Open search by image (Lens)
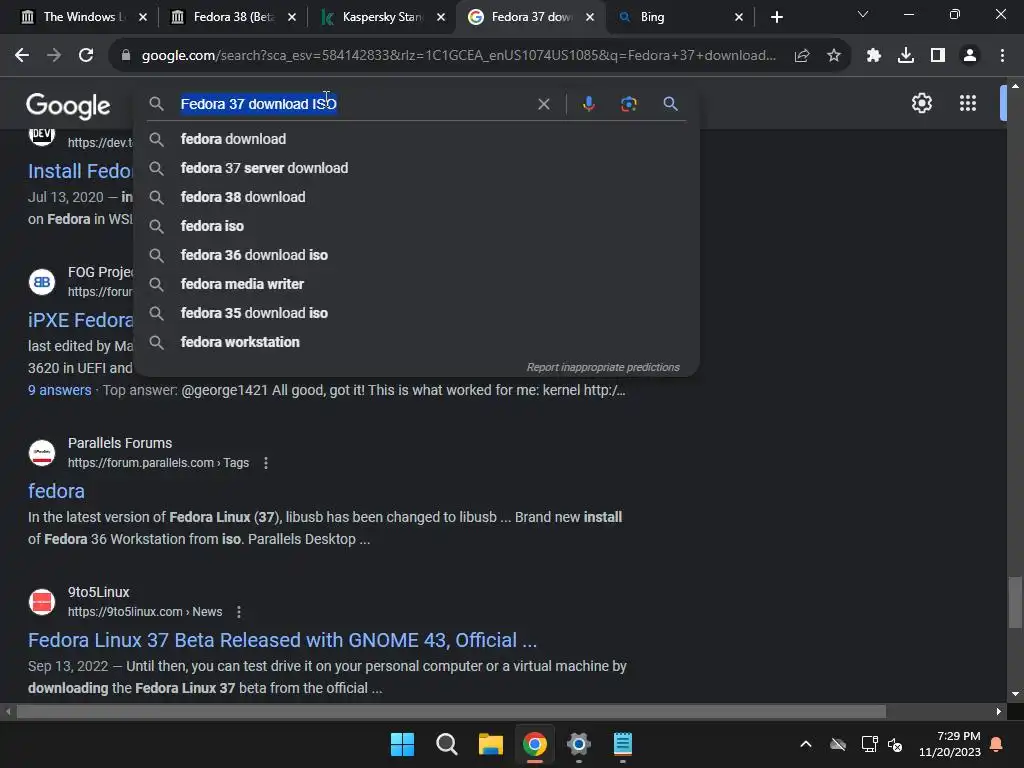1024x768 pixels. point(628,104)
